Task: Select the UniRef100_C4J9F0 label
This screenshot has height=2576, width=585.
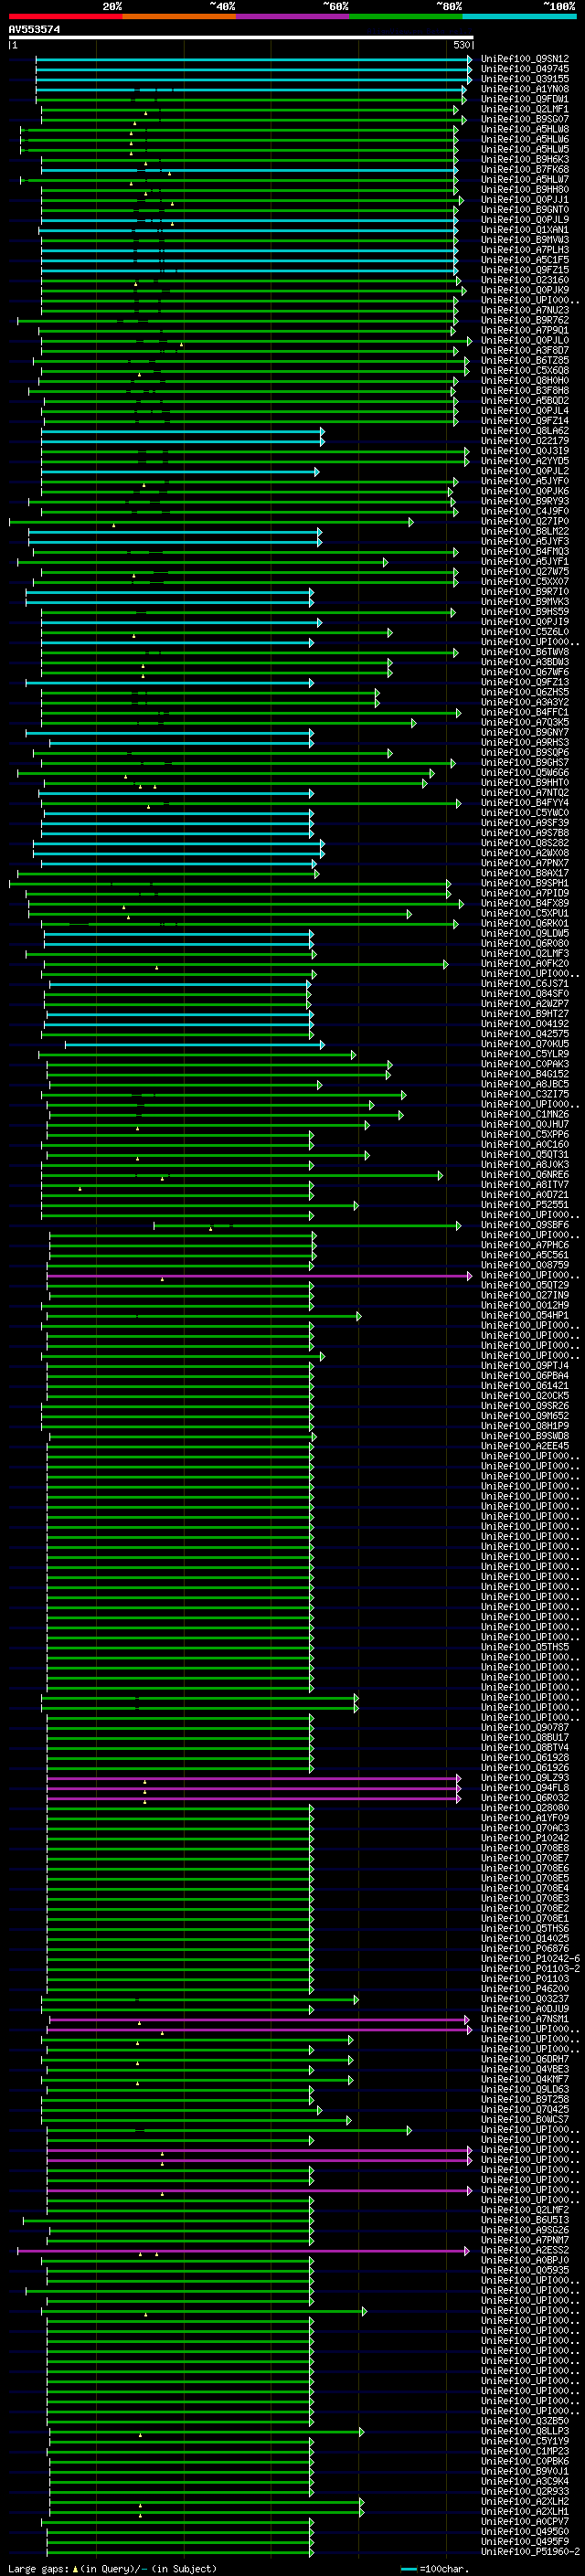Action: (x=525, y=511)
